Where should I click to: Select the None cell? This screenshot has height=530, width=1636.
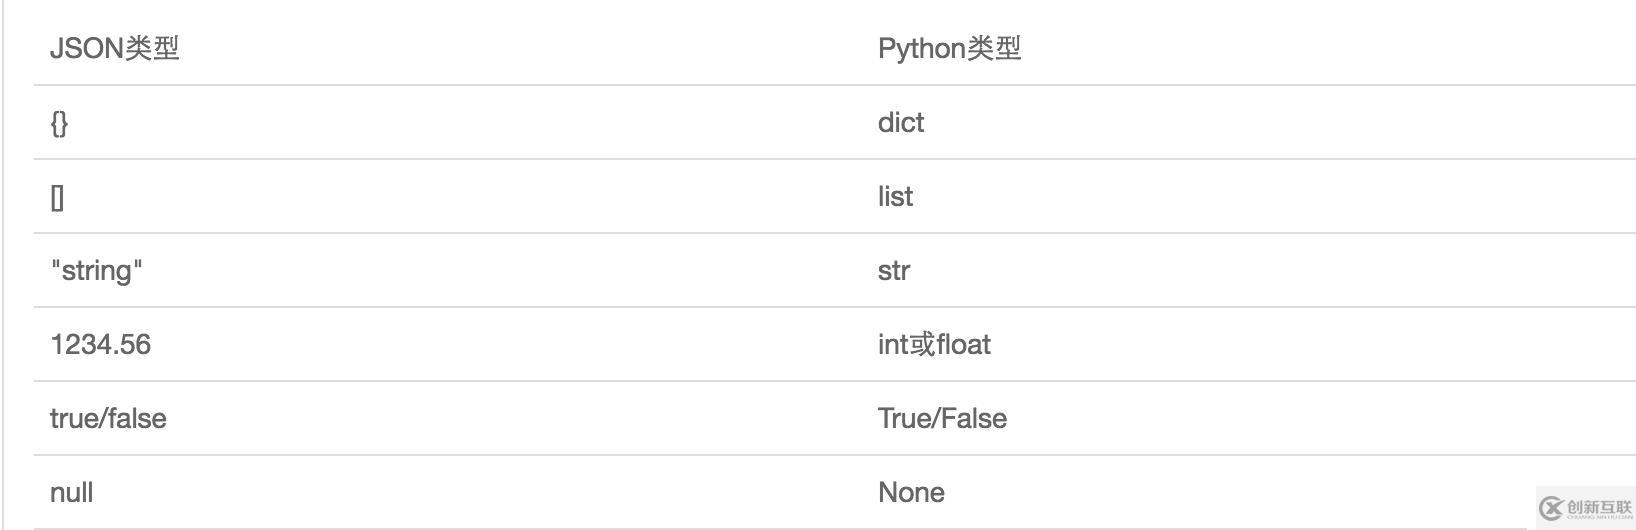pyautogui.click(x=911, y=493)
